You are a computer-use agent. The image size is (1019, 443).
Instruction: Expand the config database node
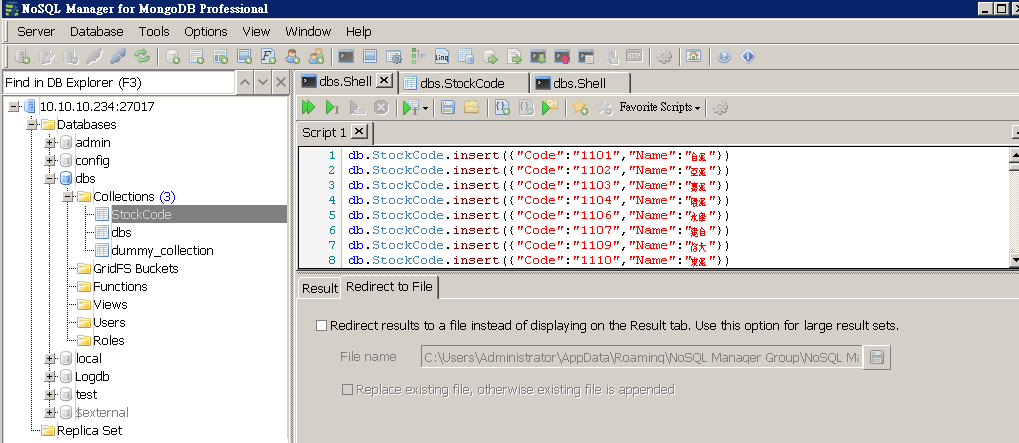49,160
